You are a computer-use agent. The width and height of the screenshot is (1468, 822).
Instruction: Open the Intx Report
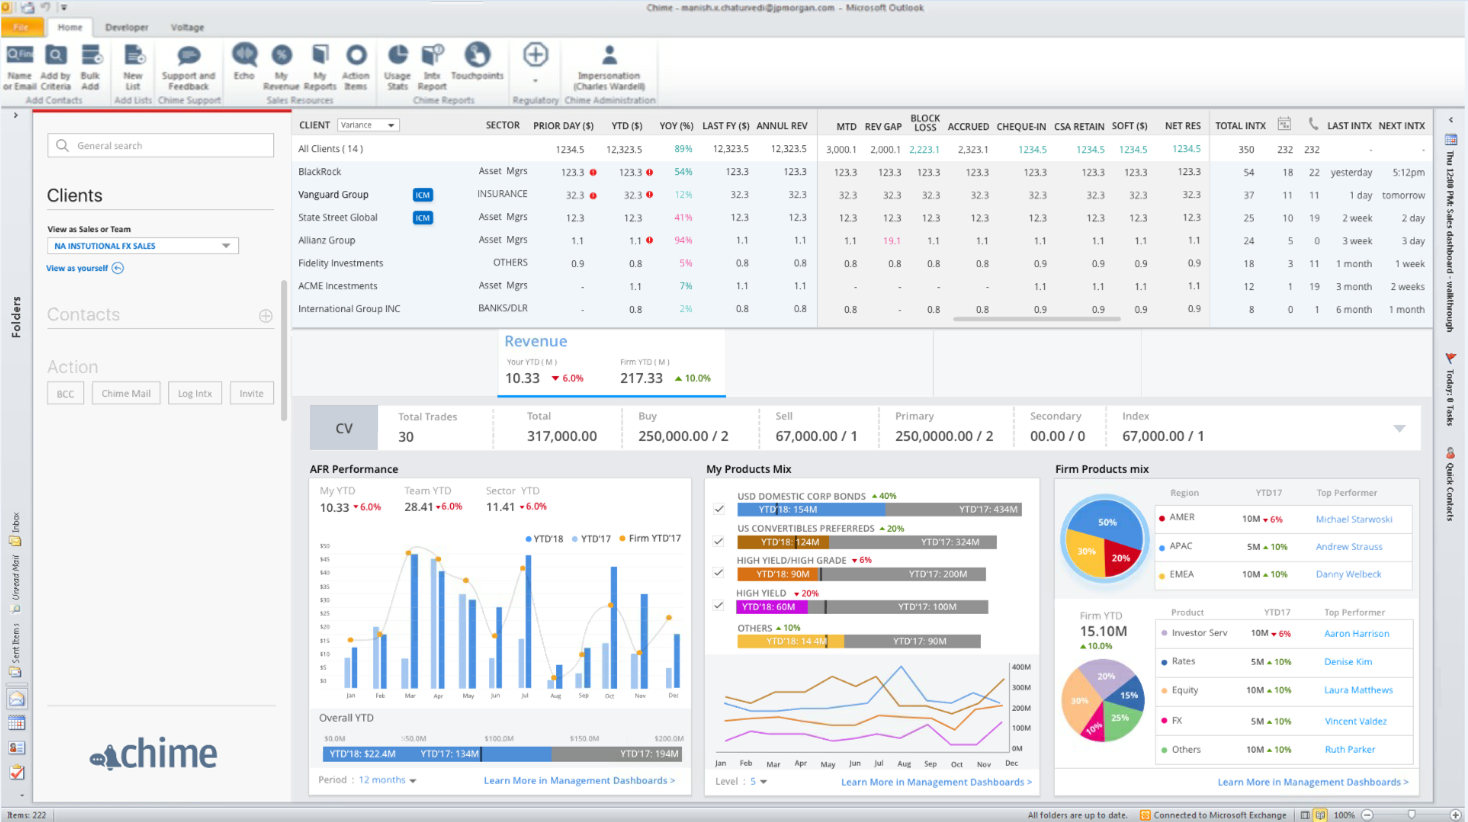pyautogui.click(x=432, y=67)
